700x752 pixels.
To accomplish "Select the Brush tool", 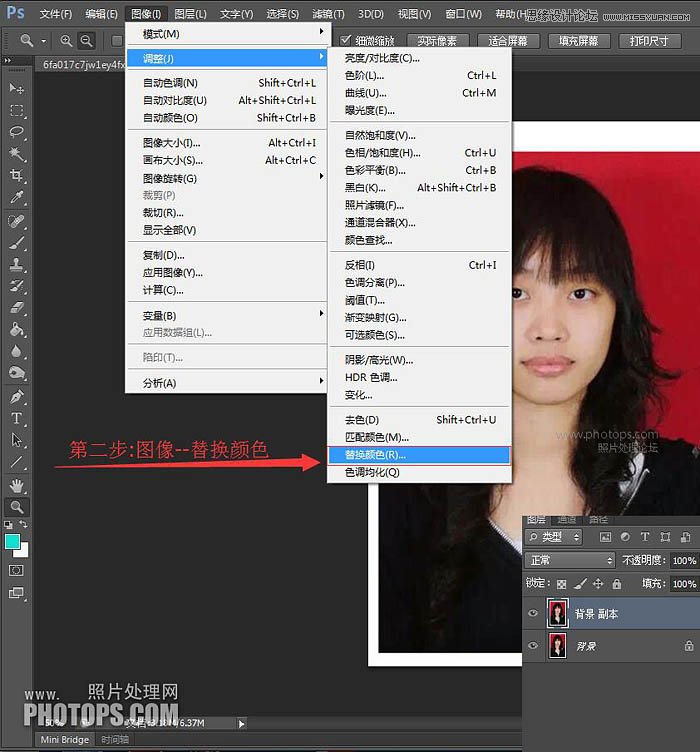I will click(x=16, y=243).
